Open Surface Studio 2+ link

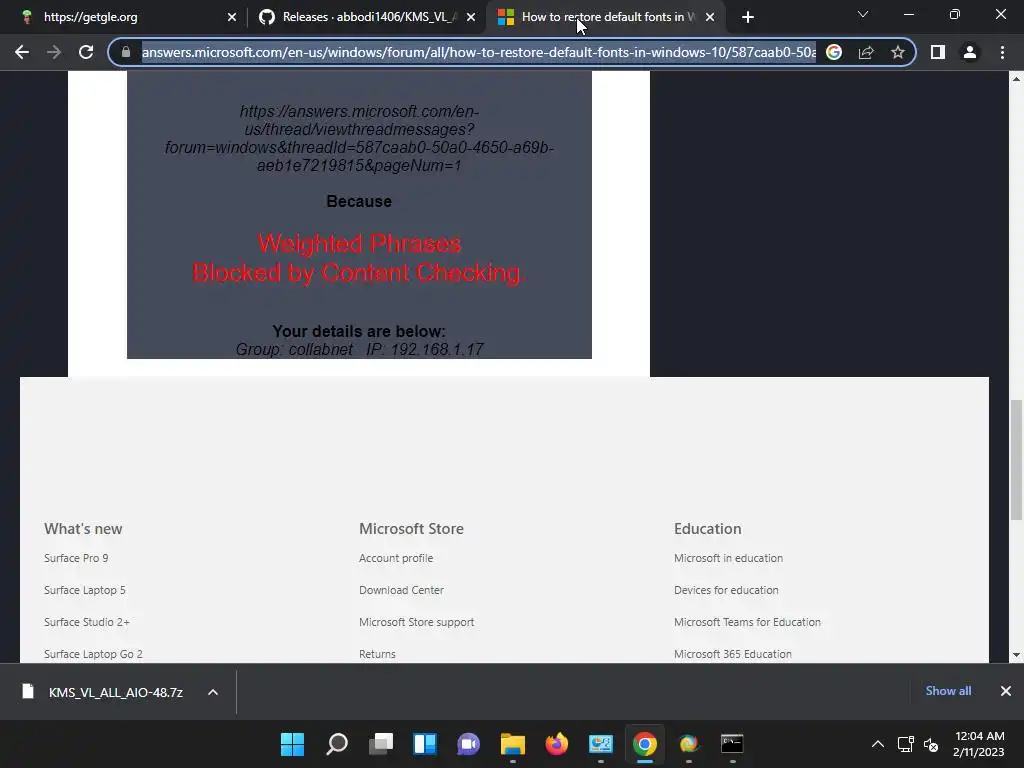87,622
